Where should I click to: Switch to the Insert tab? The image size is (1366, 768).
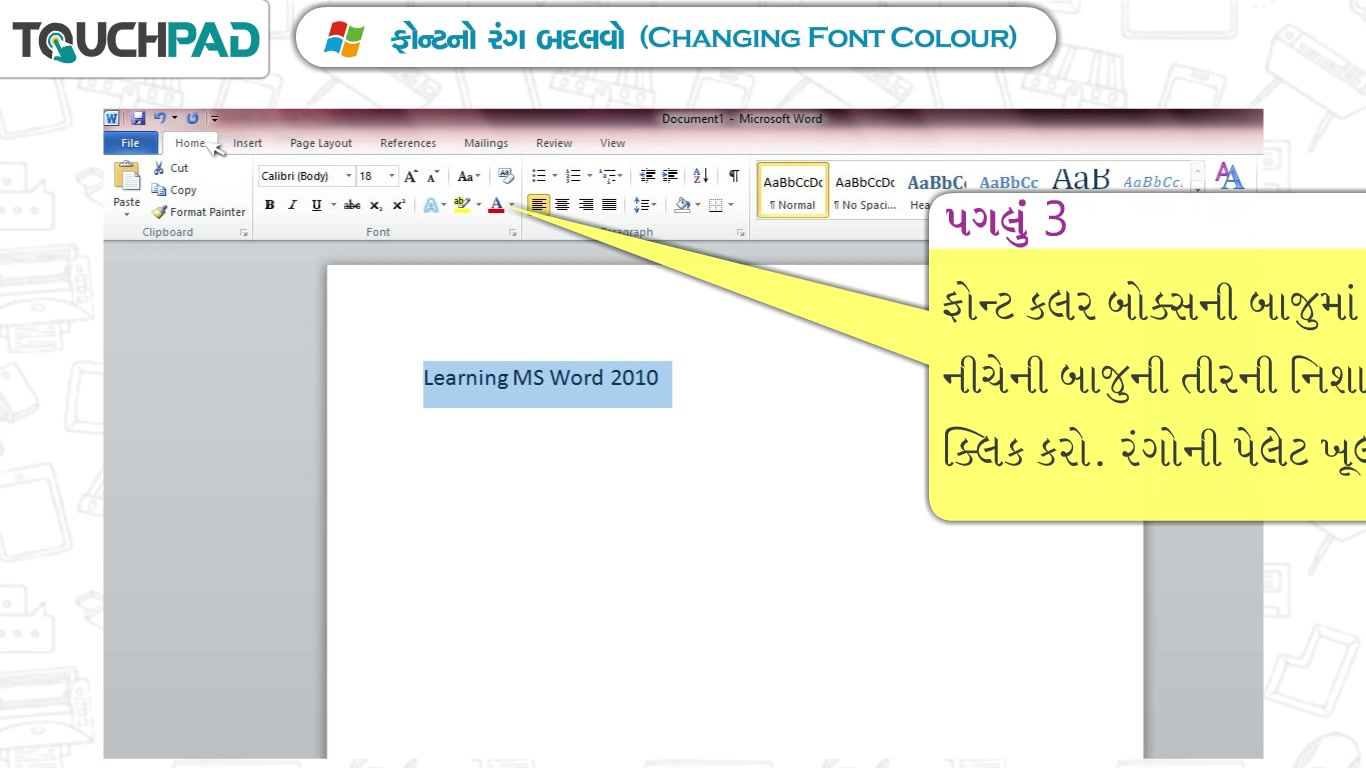click(248, 143)
